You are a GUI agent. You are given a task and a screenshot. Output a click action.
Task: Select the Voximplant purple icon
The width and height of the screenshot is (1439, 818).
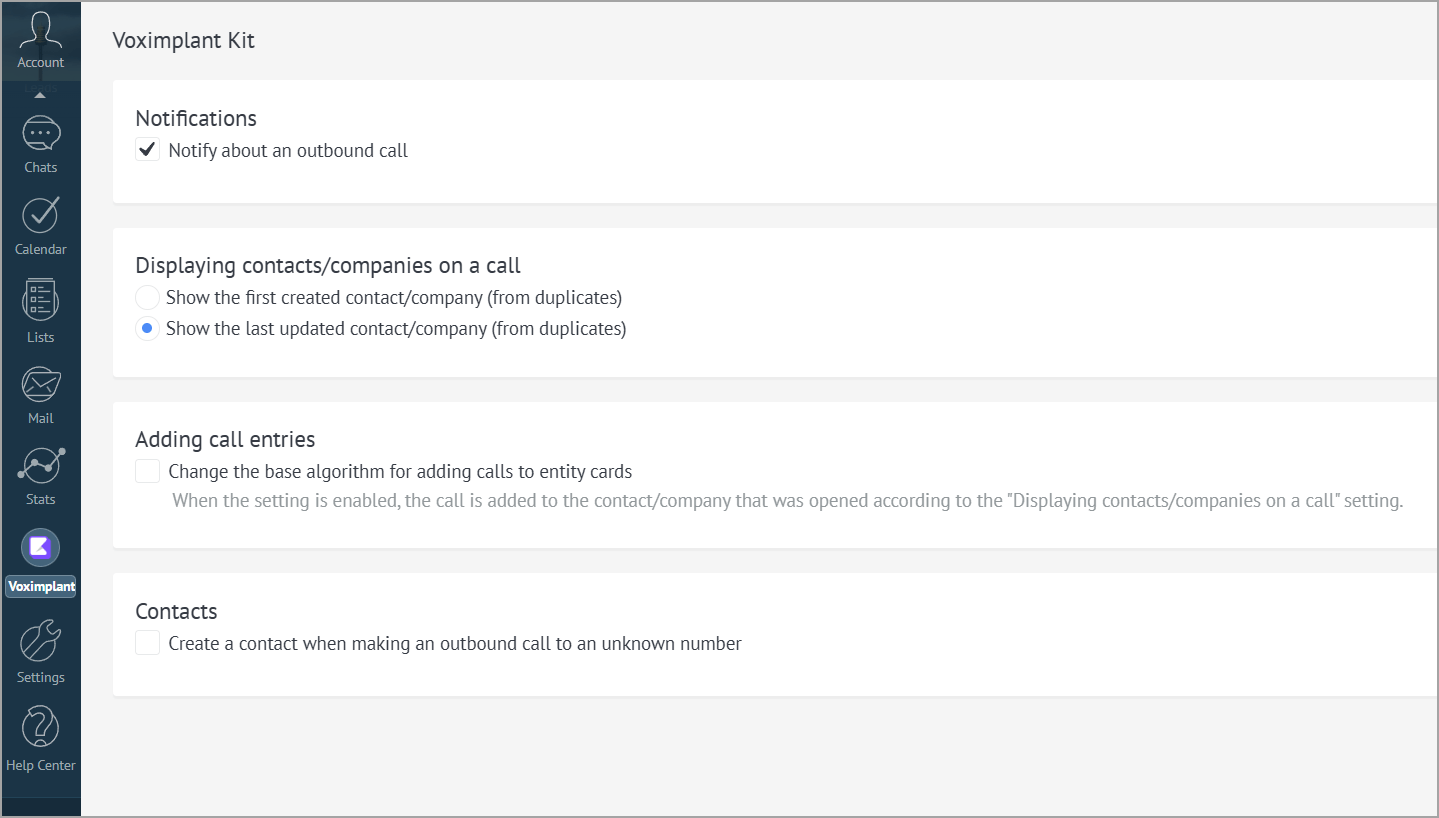41,547
